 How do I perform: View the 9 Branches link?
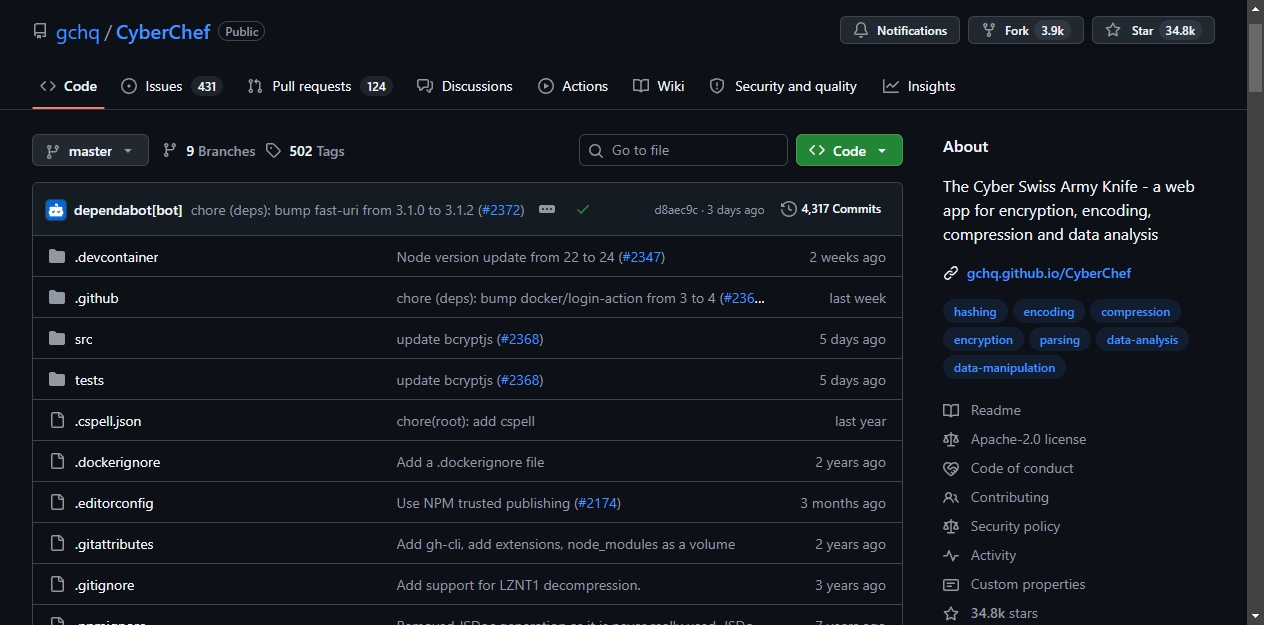click(x=209, y=151)
